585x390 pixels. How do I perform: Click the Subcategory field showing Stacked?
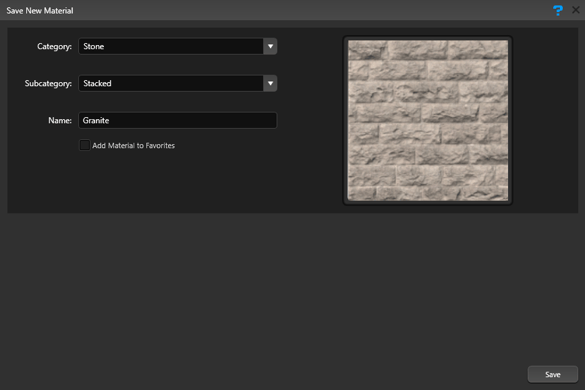click(178, 83)
